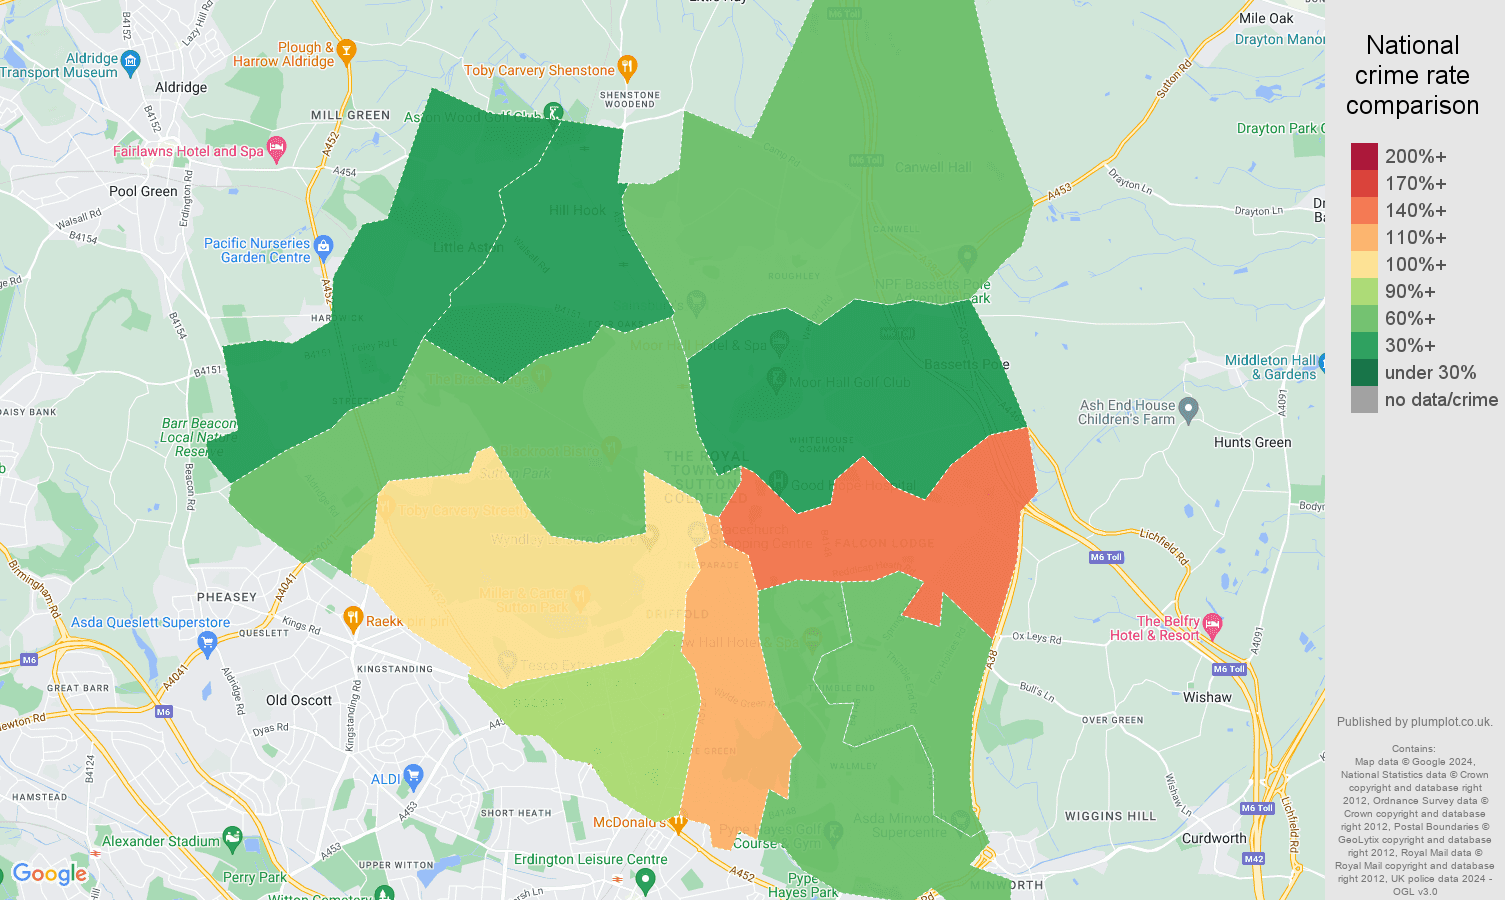The height and width of the screenshot is (900, 1505).
Task: Click the Moor Hall Golf Club pin
Action: 775,379
